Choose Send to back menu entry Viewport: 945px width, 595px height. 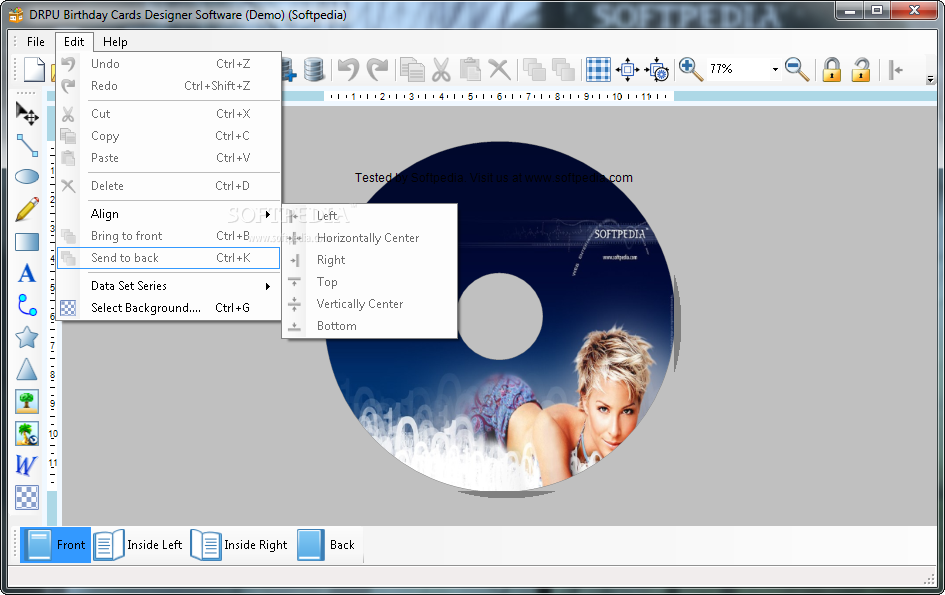click(x=169, y=257)
